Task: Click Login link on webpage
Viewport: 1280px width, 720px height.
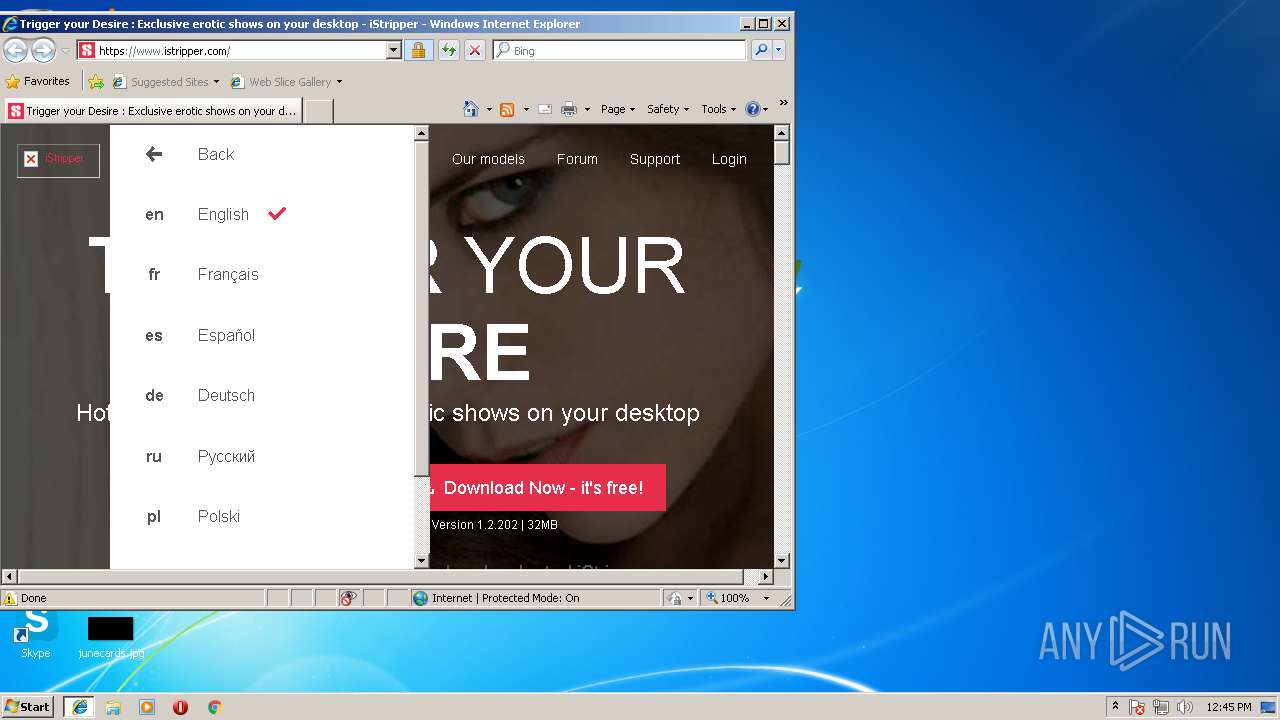Action: coord(729,159)
